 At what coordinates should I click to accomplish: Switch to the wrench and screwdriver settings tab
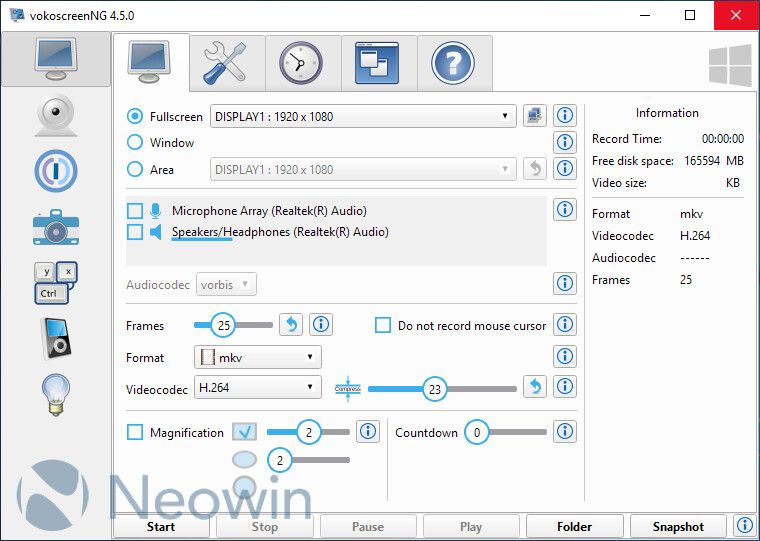pyautogui.click(x=227, y=63)
